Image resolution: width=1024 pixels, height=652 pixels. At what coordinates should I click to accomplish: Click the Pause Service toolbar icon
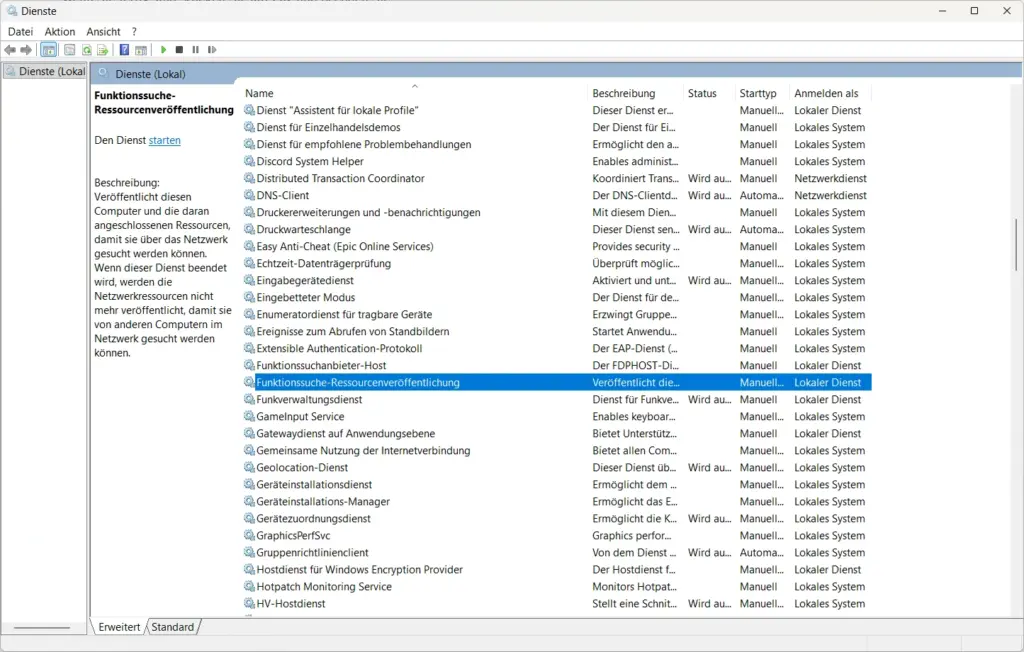coord(195,50)
